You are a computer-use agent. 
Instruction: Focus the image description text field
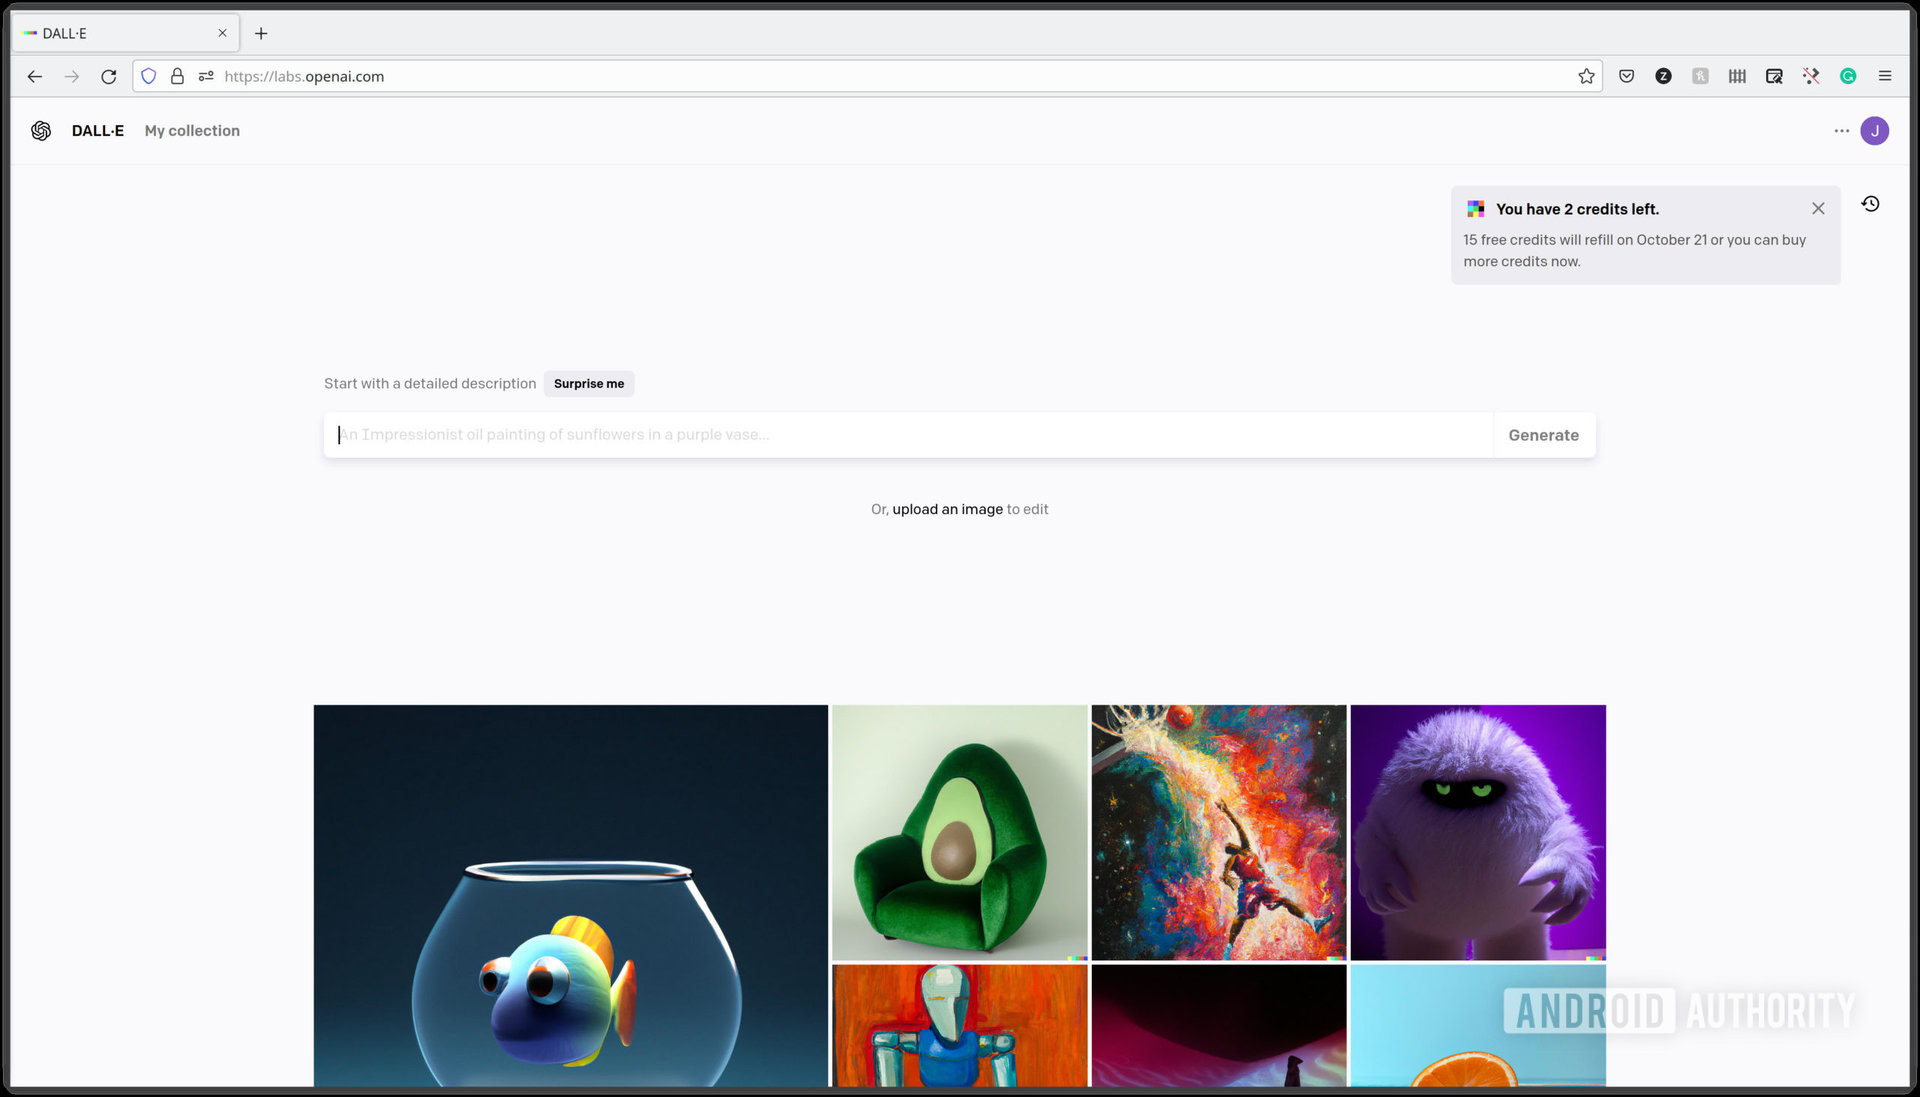tap(900, 435)
